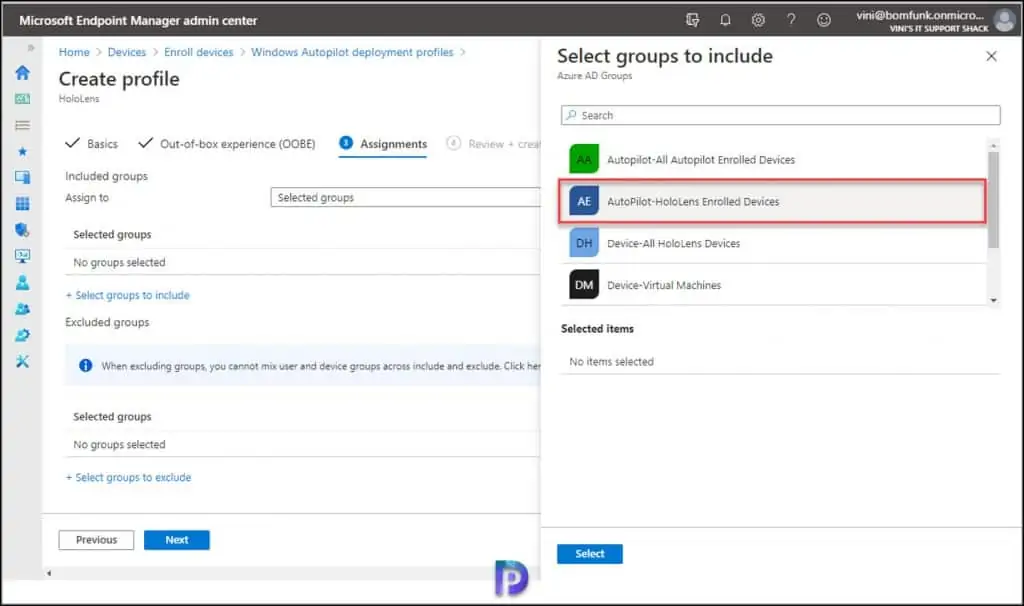This screenshot has width=1024, height=606.
Task: Open the directory and subscription filter icon
Action: (x=692, y=20)
